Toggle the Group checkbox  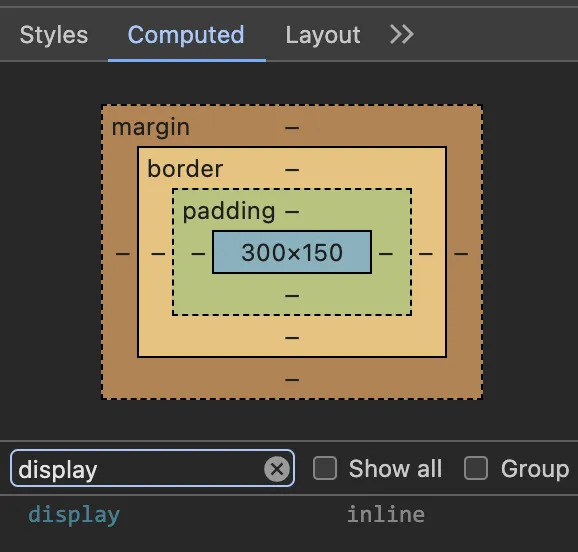476,468
